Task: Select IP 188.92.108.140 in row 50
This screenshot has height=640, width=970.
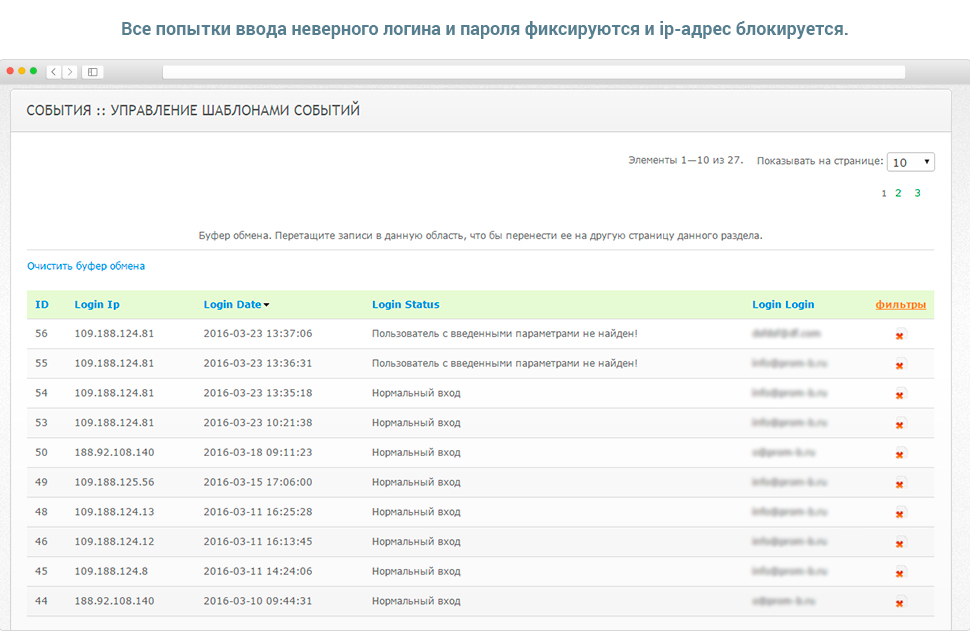Action: [114, 452]
